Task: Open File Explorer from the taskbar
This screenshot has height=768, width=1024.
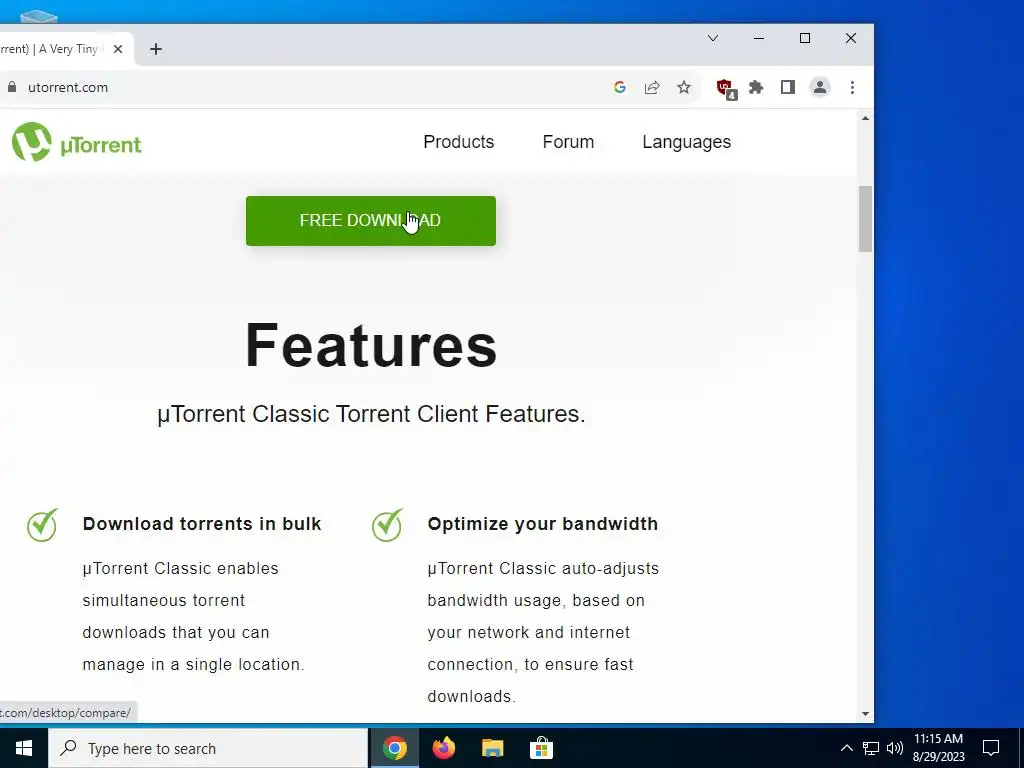Action: point(492,748)
